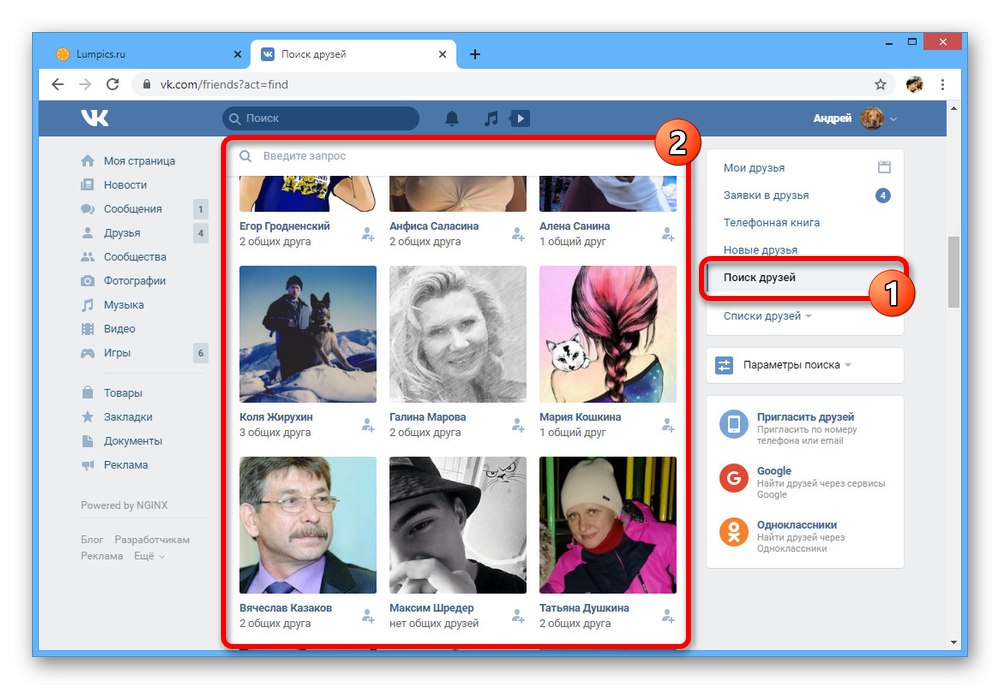
Task: Open Реклама in sidebar menu
Action: [x=126, y=464]
